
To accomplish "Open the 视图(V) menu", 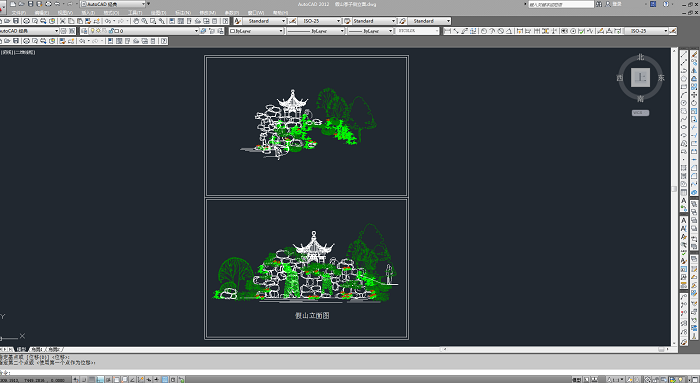I will point(65,13).
